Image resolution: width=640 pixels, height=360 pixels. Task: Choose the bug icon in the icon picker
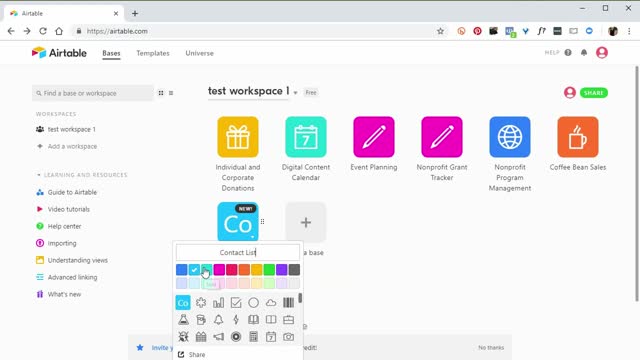183,337
